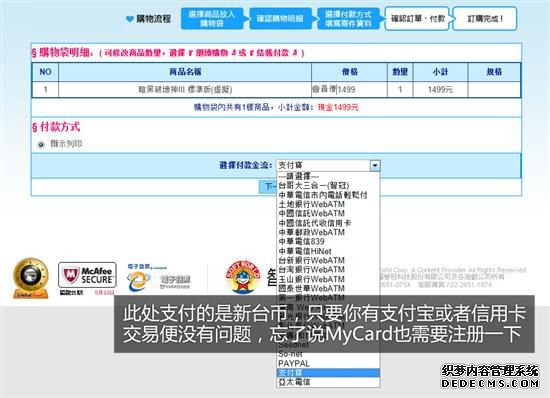Click the 下一步 button under dropdown

coord(268,187)
